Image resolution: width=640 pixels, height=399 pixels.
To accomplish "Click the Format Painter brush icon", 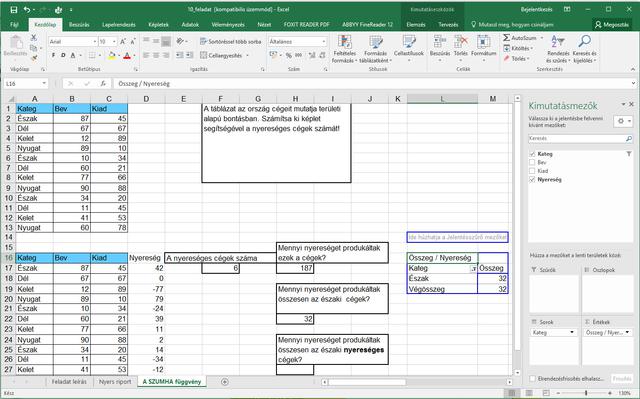I will pyautogui.click(x=34, y=58).
